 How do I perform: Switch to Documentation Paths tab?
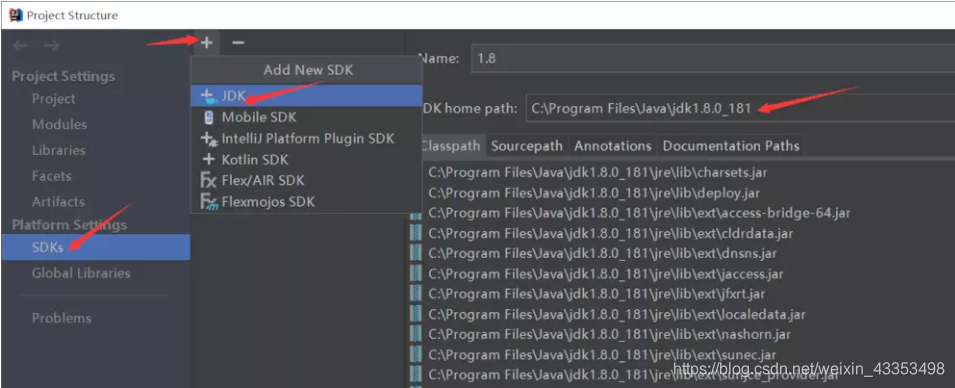click(731, 146)
